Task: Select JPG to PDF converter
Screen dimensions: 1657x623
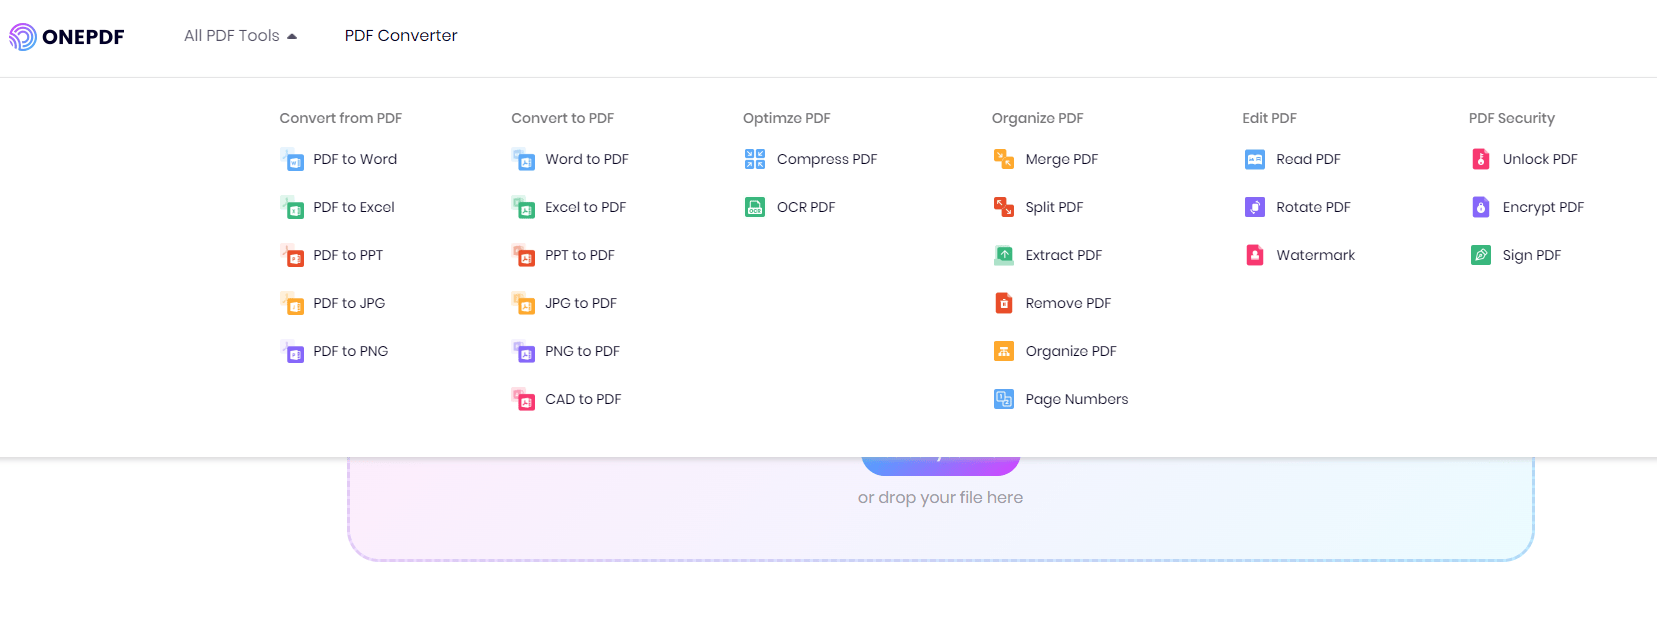Action: 580,303
